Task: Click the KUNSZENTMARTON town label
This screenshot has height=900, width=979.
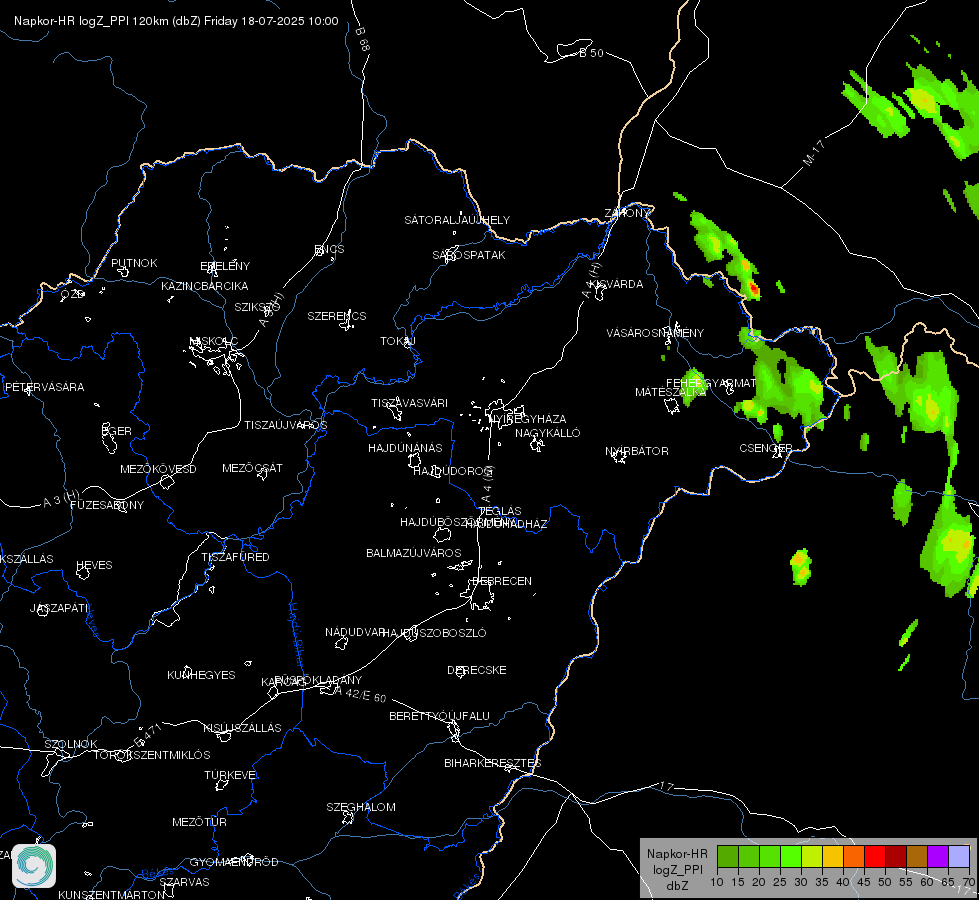Action: pos(112,894)
